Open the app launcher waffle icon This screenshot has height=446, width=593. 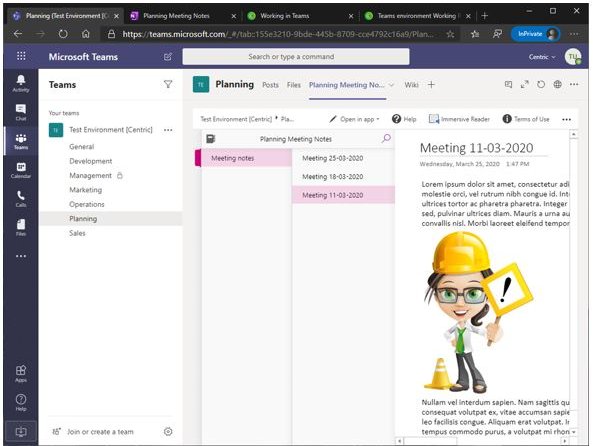point(21,56)
